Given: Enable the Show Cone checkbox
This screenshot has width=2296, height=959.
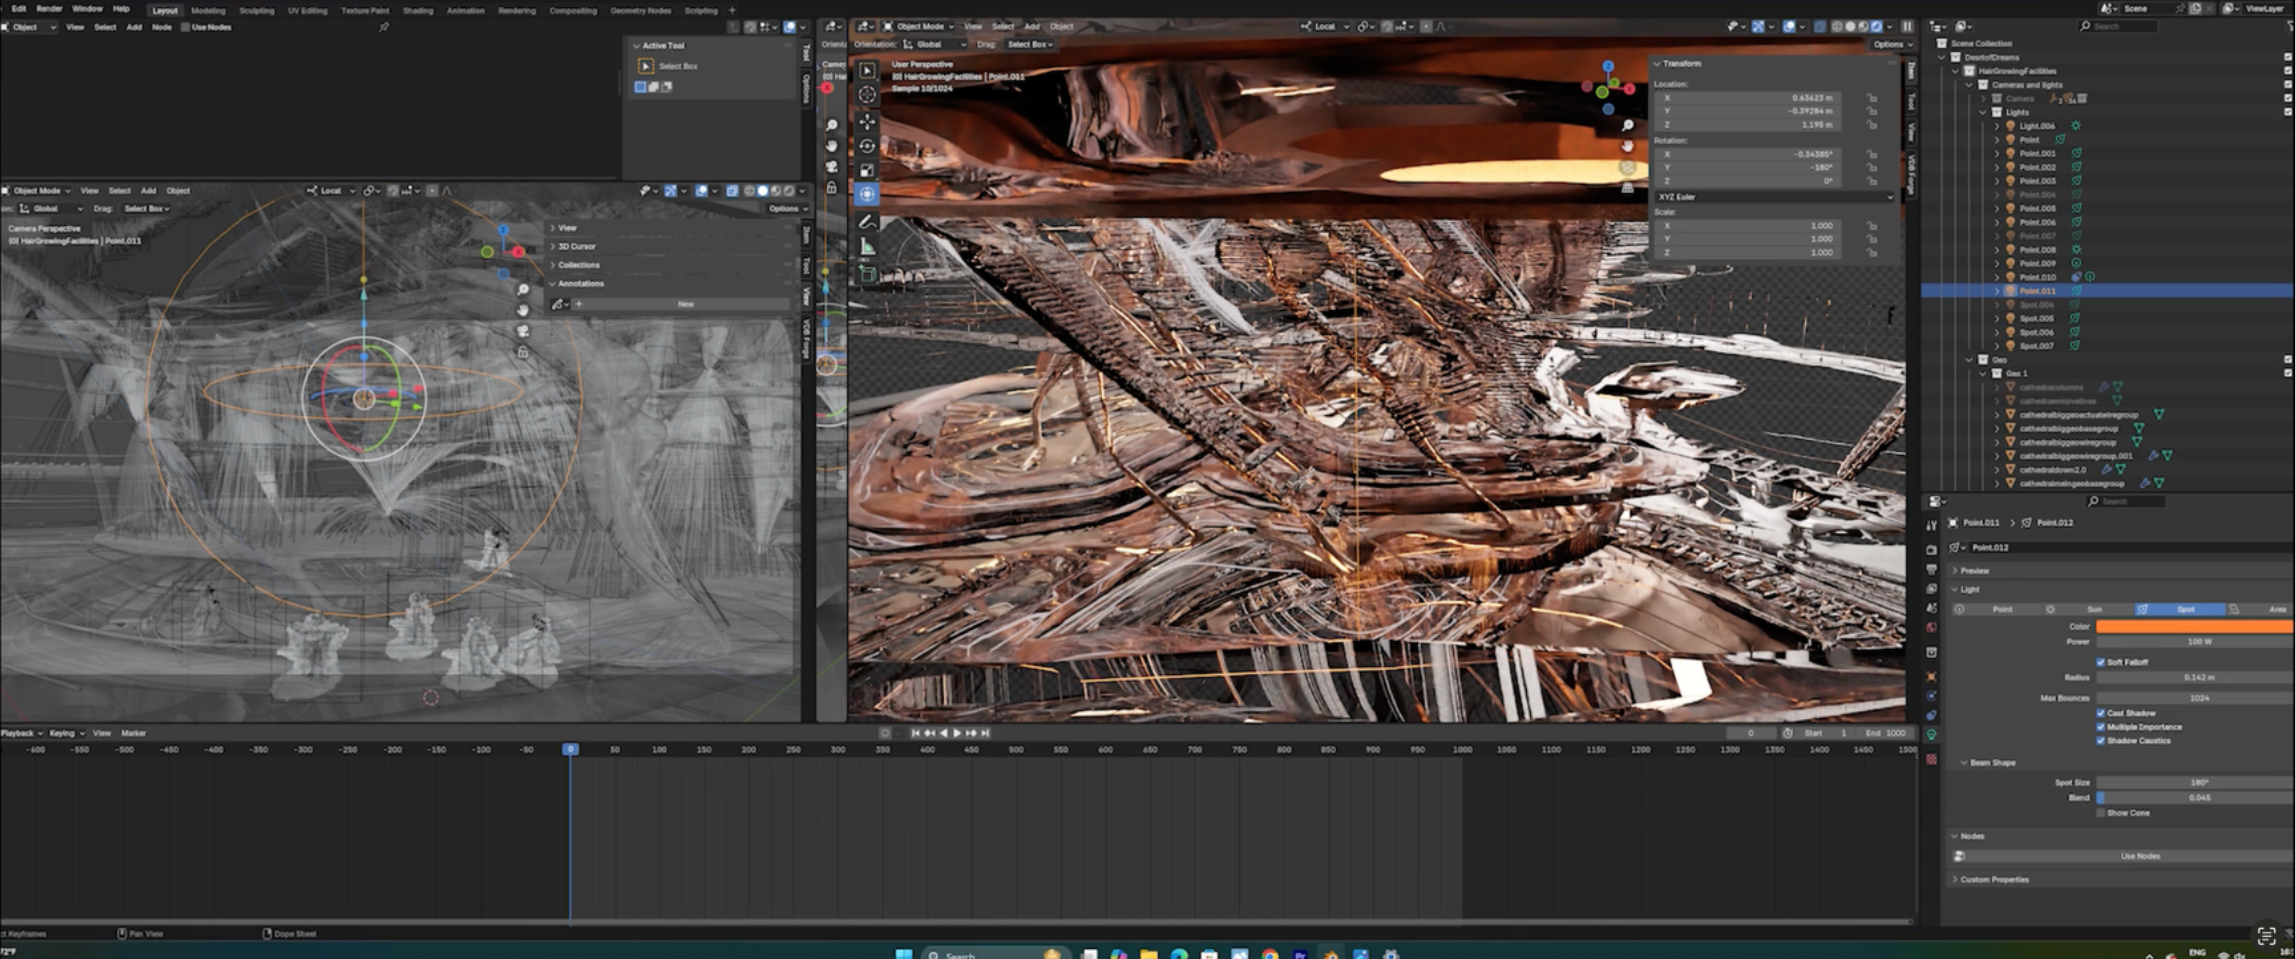Looking at the screenshot, I should coord(2101,813).
